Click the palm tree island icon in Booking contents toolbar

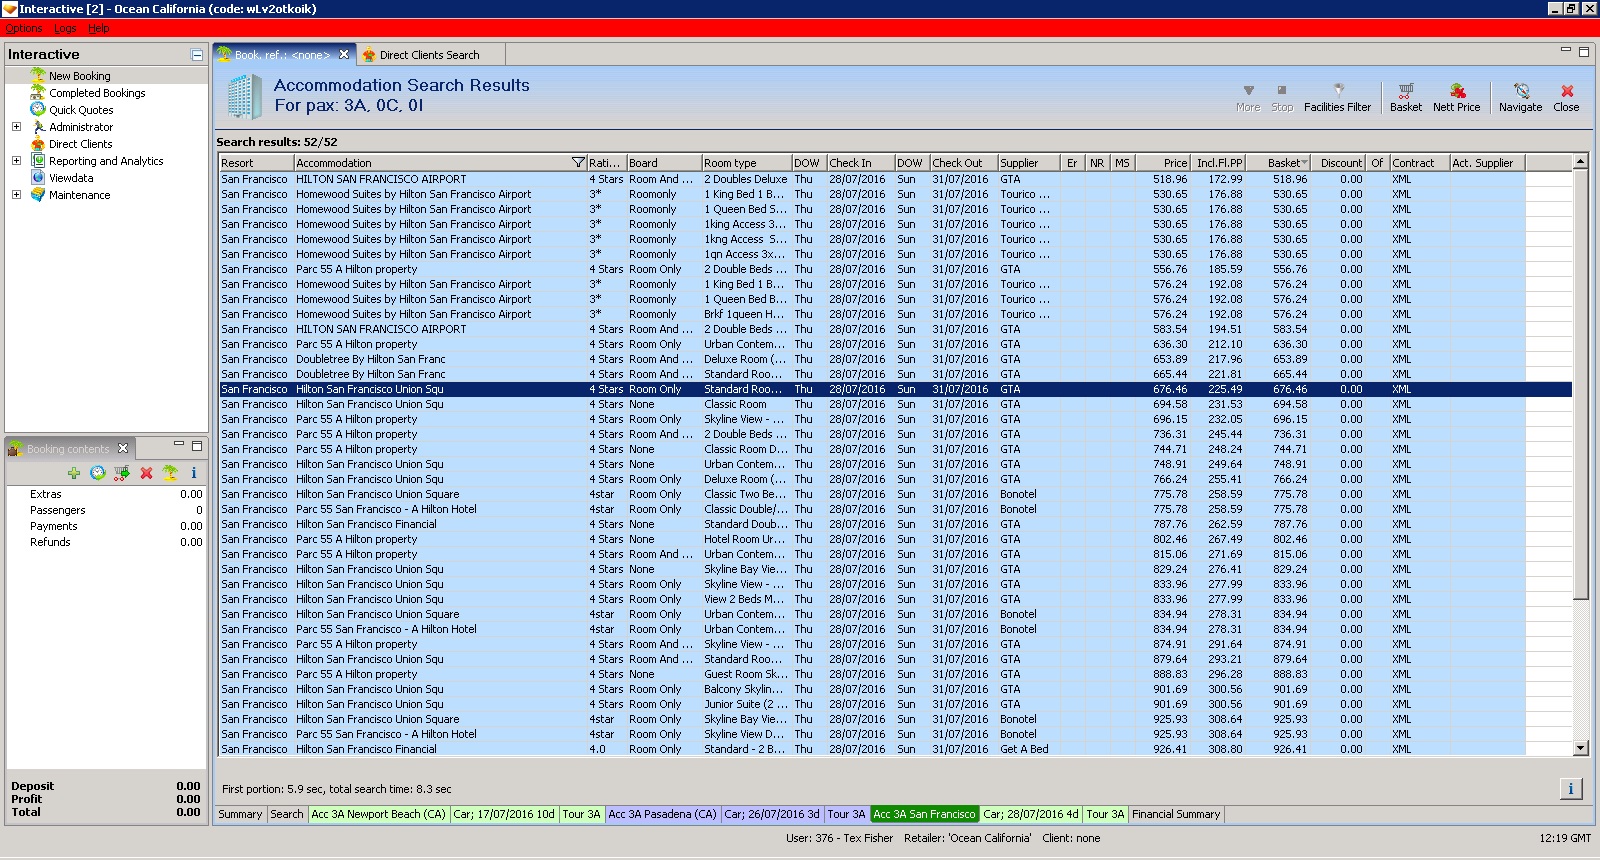tap(170, 473)
